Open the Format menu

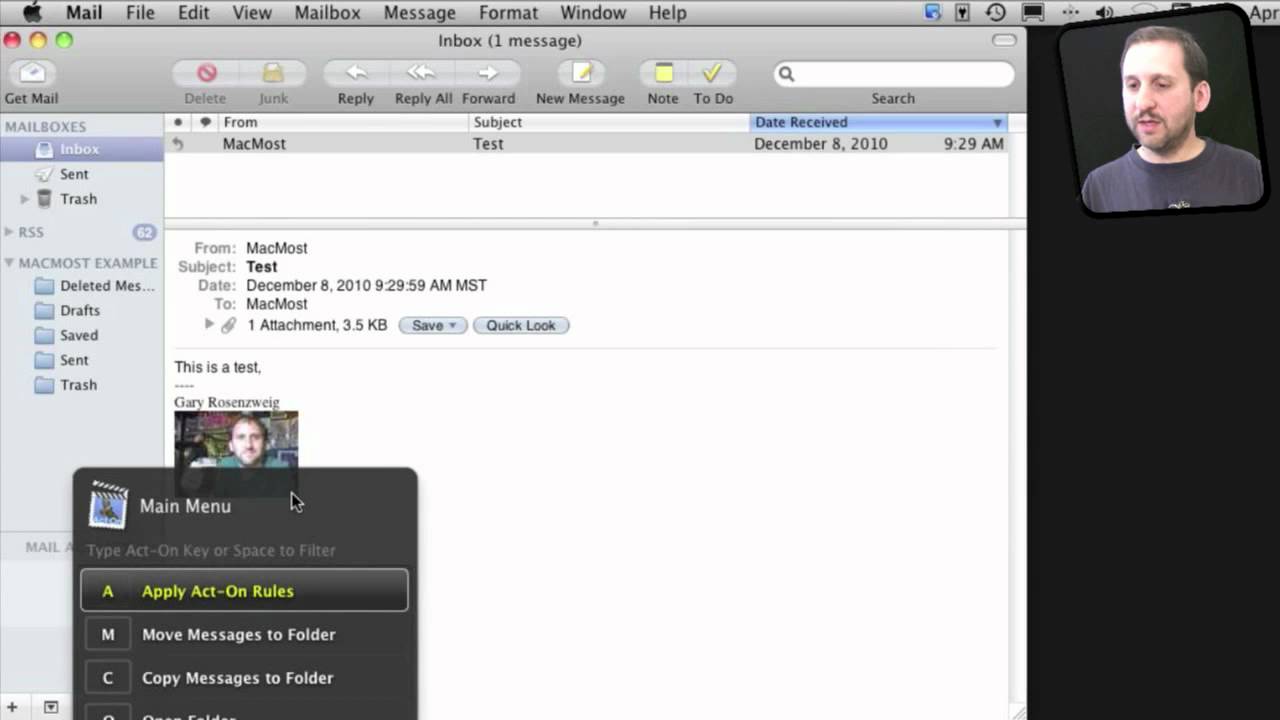(508, 12)
